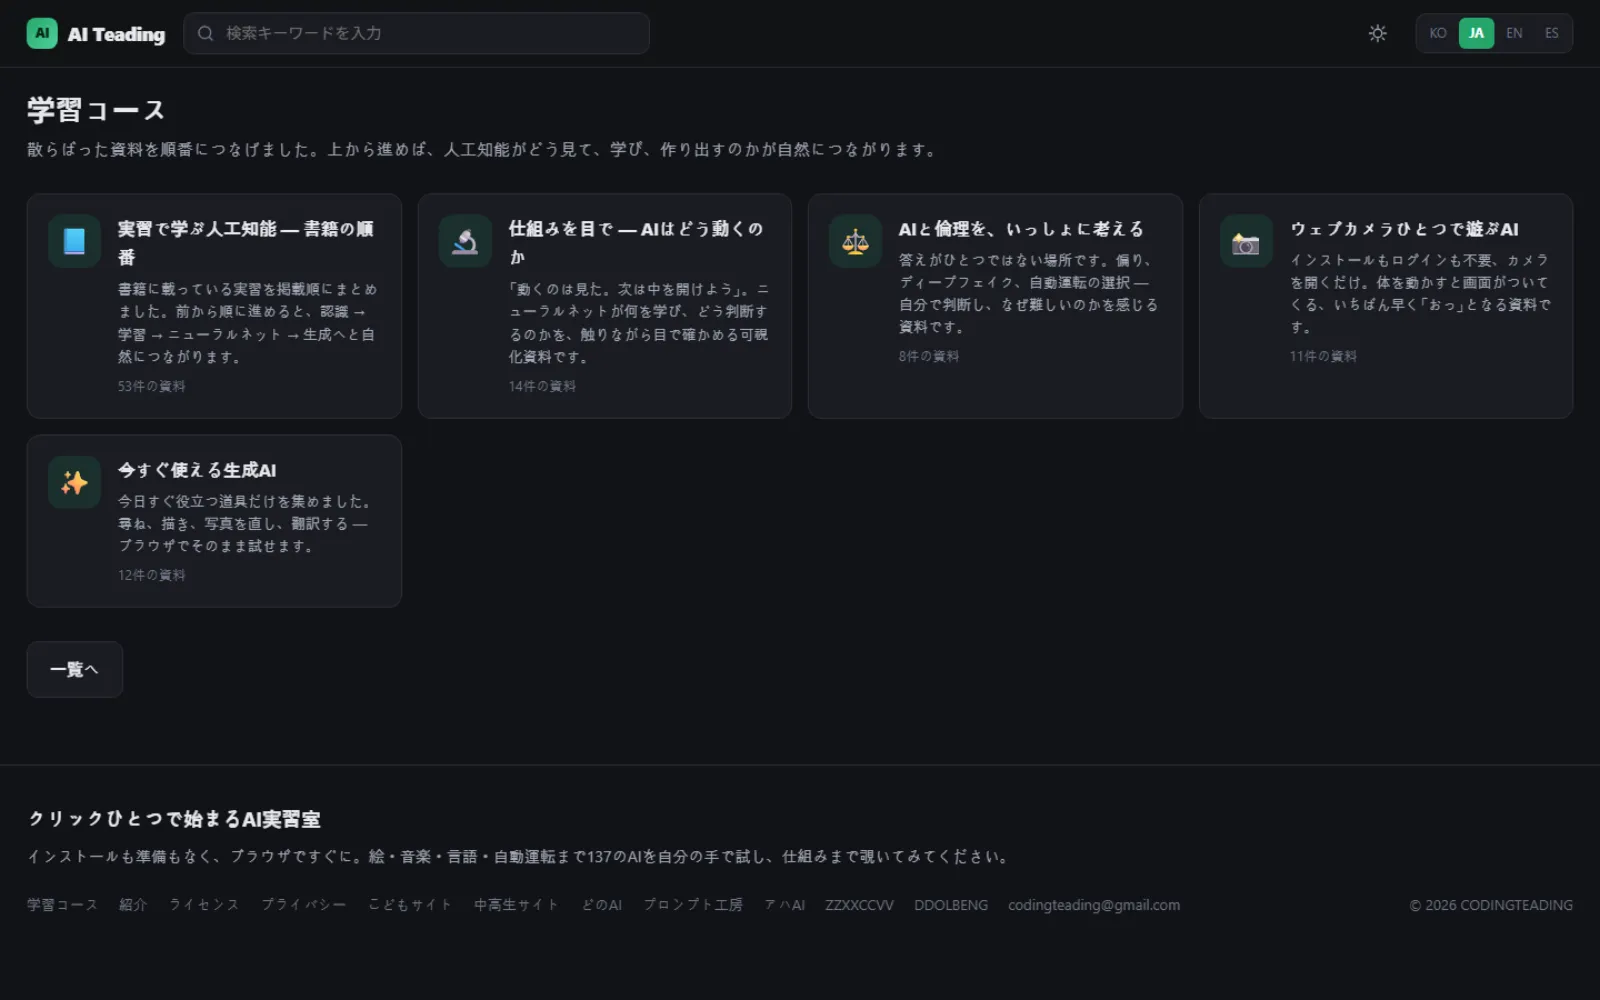The width and height of the screenshot is (1600, 1000).
Task: Open the camera webcam course icon
Action: (x=1246, y=241)
